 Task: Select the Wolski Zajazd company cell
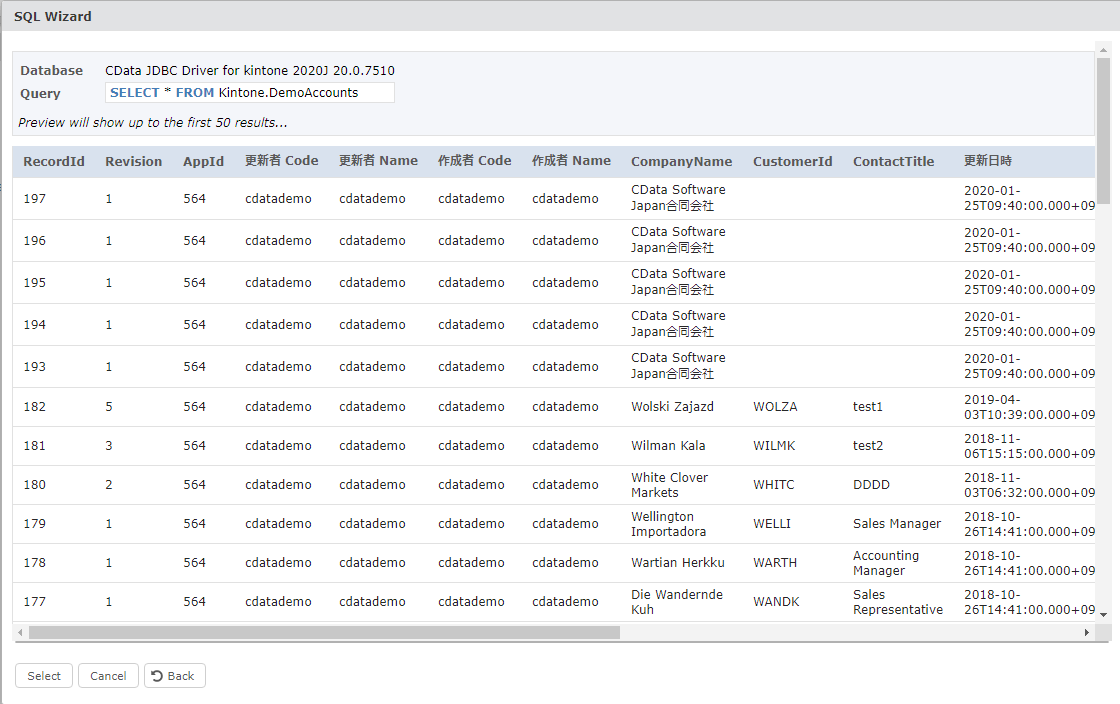[x=672, y=407]
